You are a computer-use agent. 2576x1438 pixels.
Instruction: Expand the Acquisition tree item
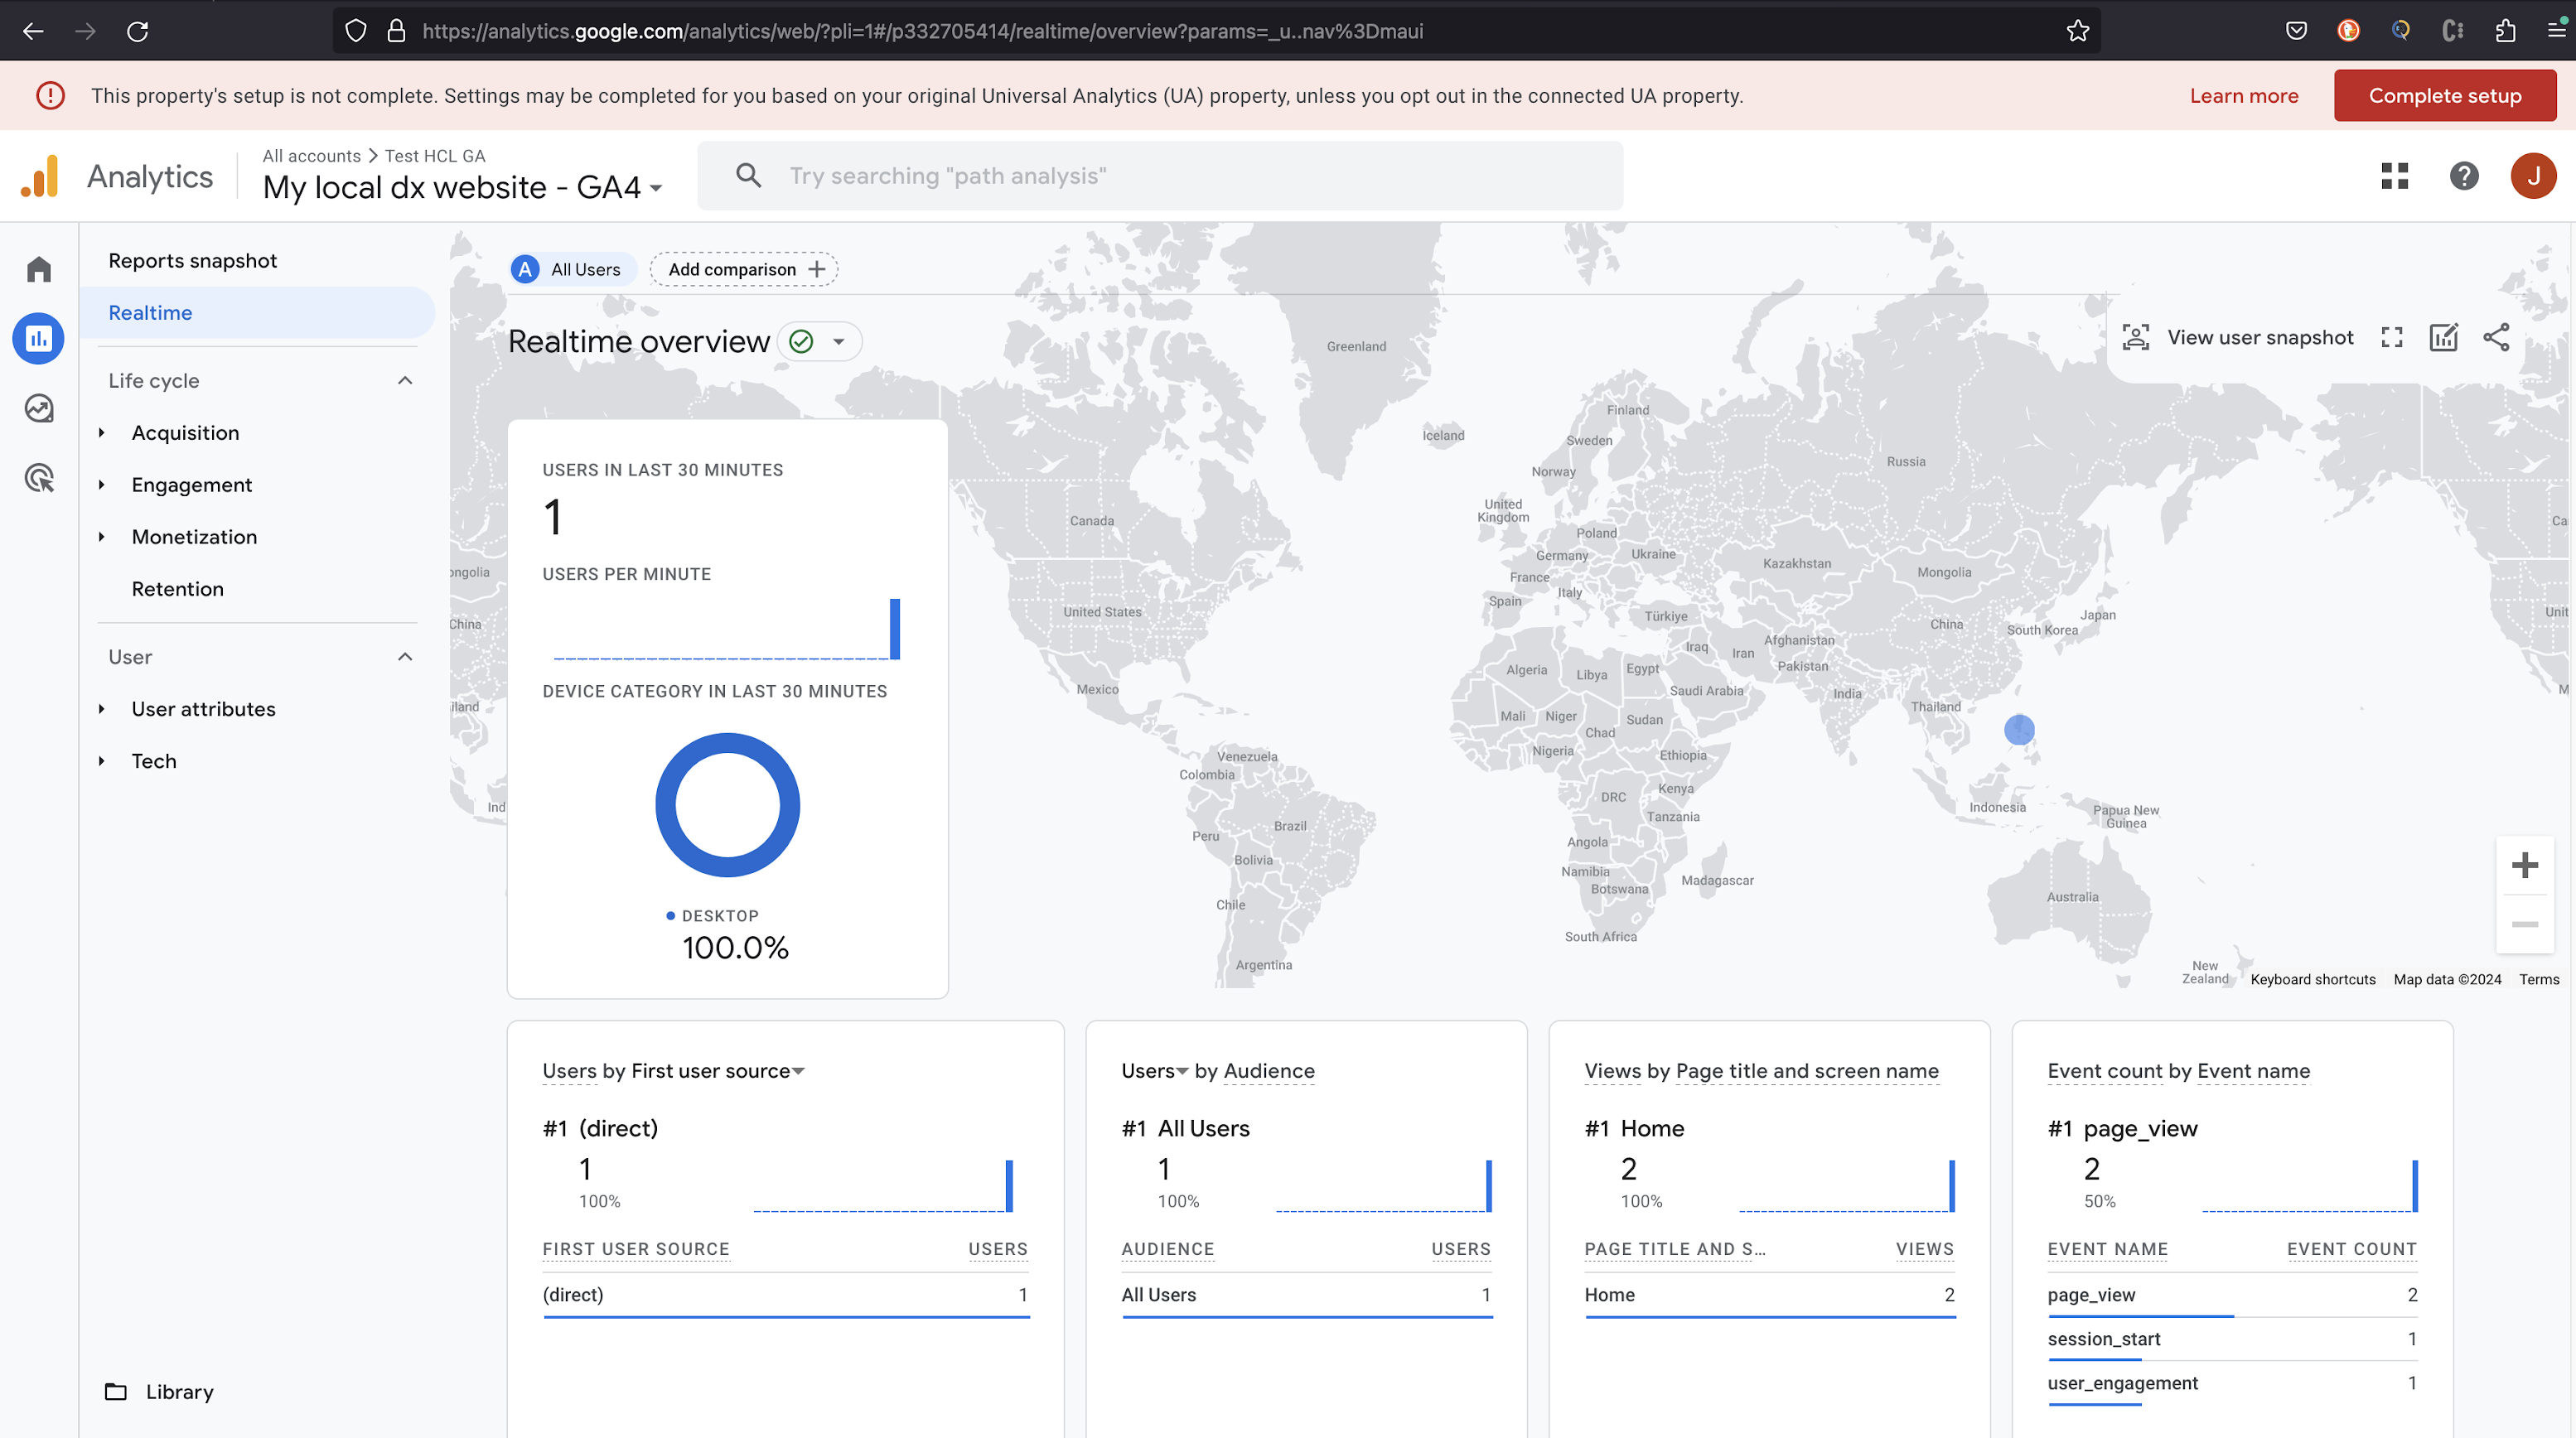[x=102, y=433]
